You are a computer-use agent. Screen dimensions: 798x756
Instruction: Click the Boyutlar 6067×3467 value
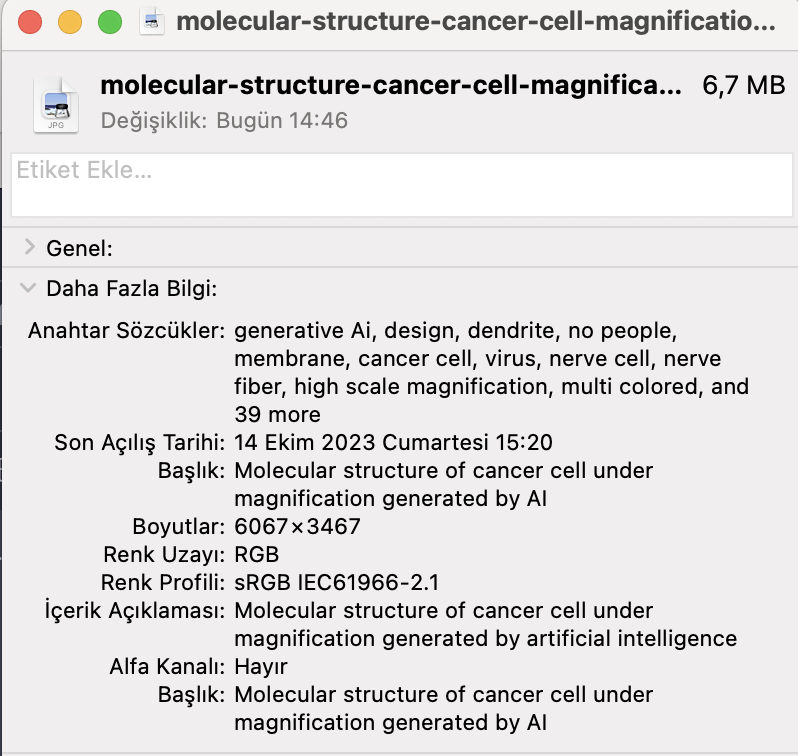297,526
